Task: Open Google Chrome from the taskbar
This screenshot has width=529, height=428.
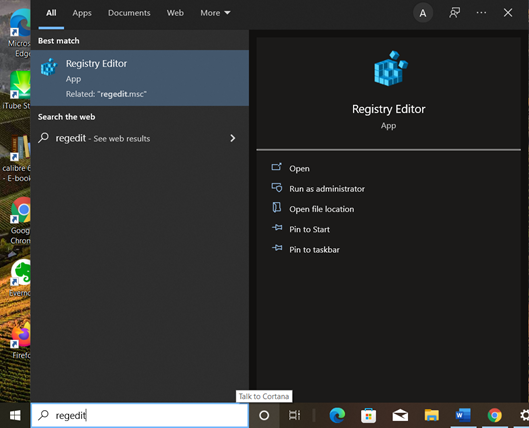Action: (x=495, y=415)
